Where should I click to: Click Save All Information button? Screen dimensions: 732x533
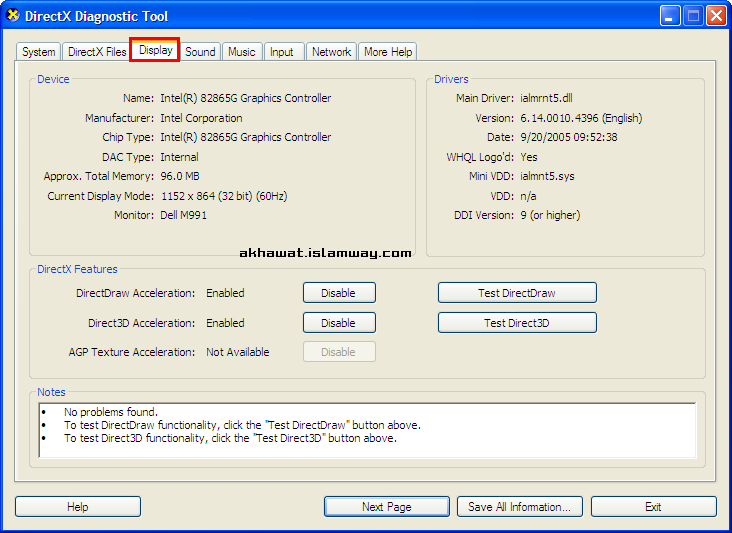[520, 507]
